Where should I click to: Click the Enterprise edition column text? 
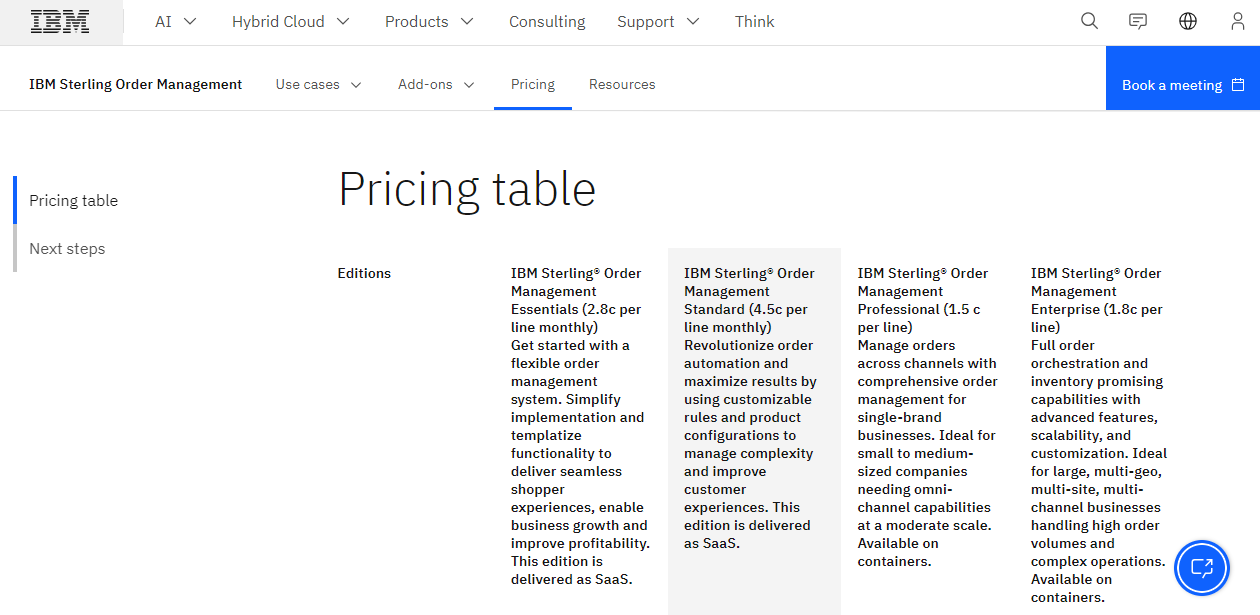[1099, 435]
